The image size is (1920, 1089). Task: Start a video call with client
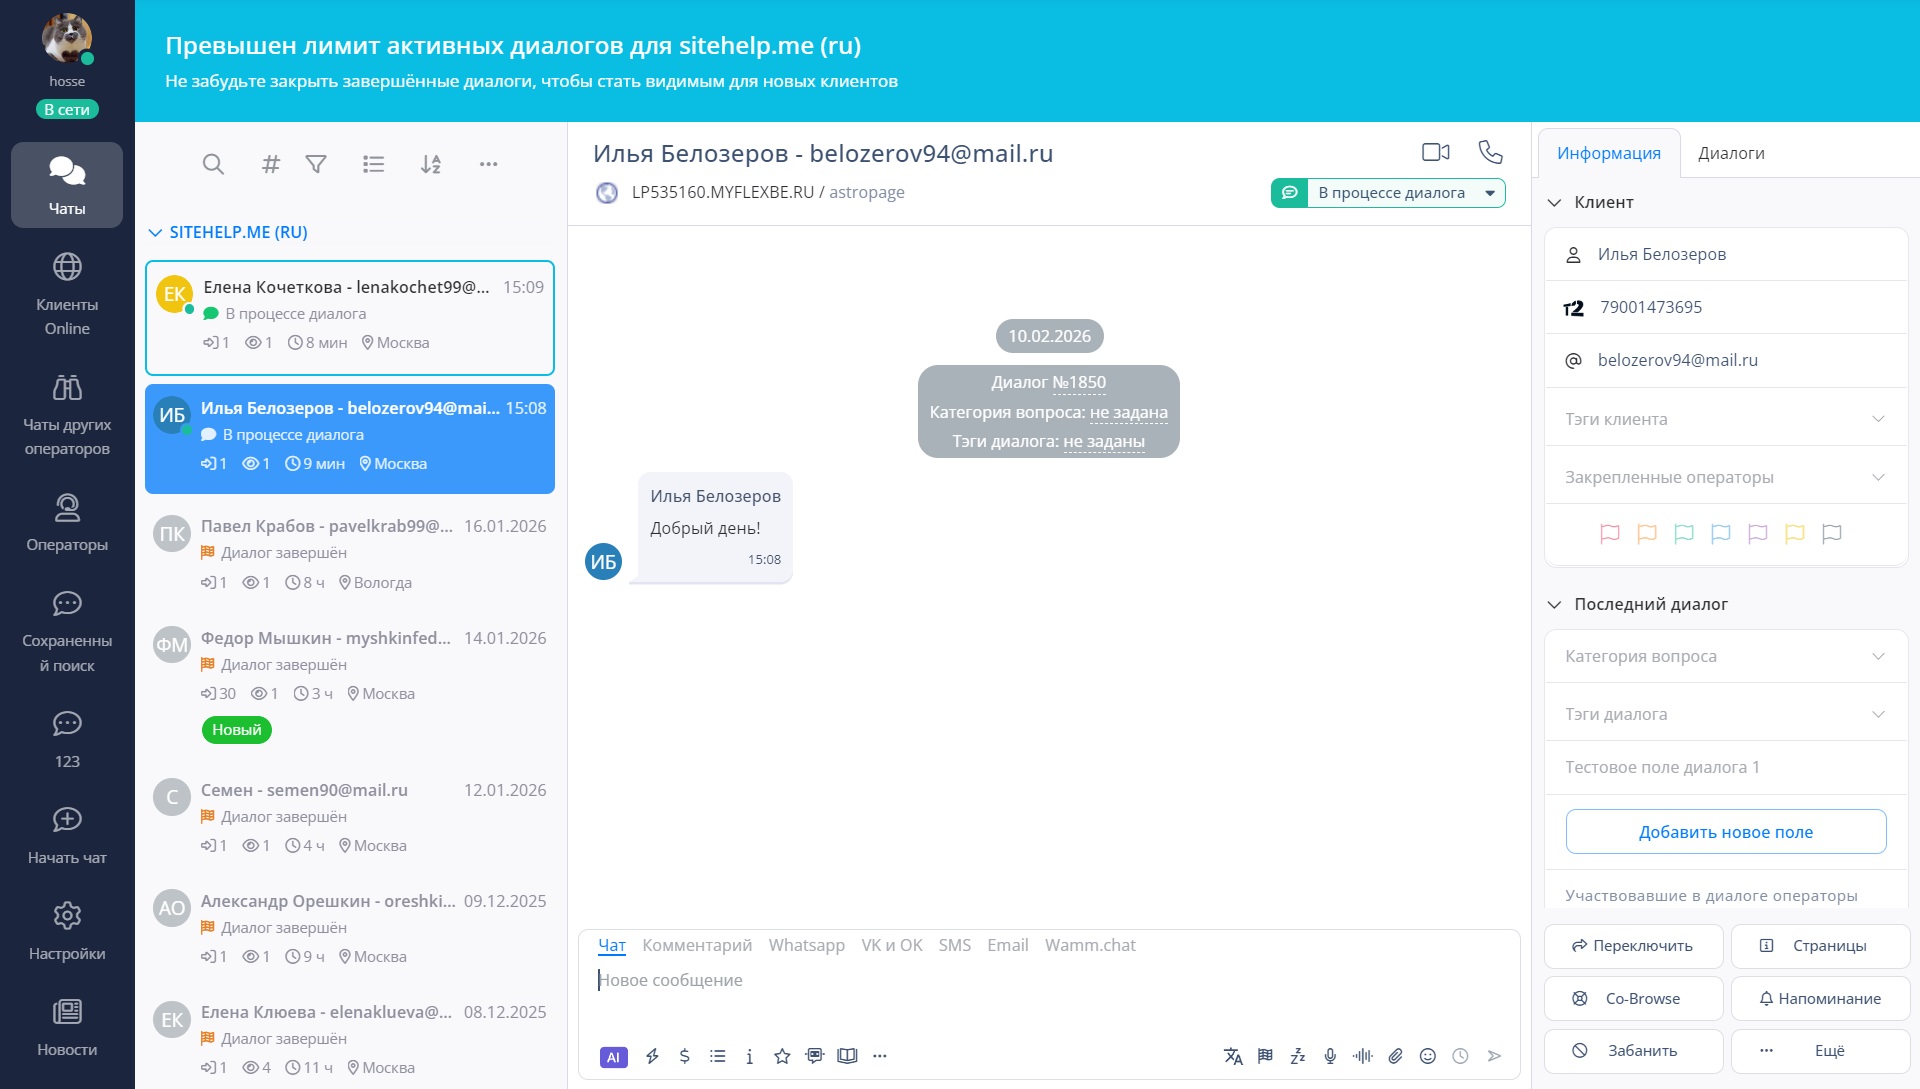pyautogui.click(x=1435, y=152)
